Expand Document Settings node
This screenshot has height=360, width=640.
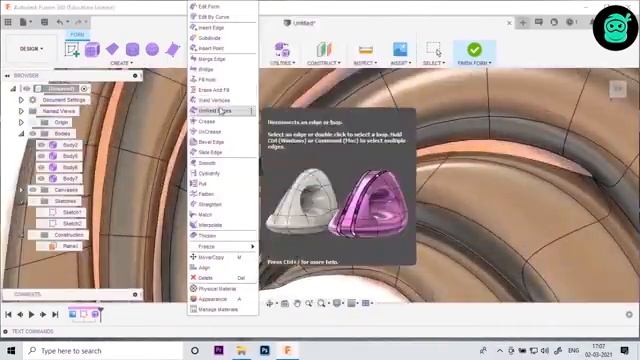(21, 100)
